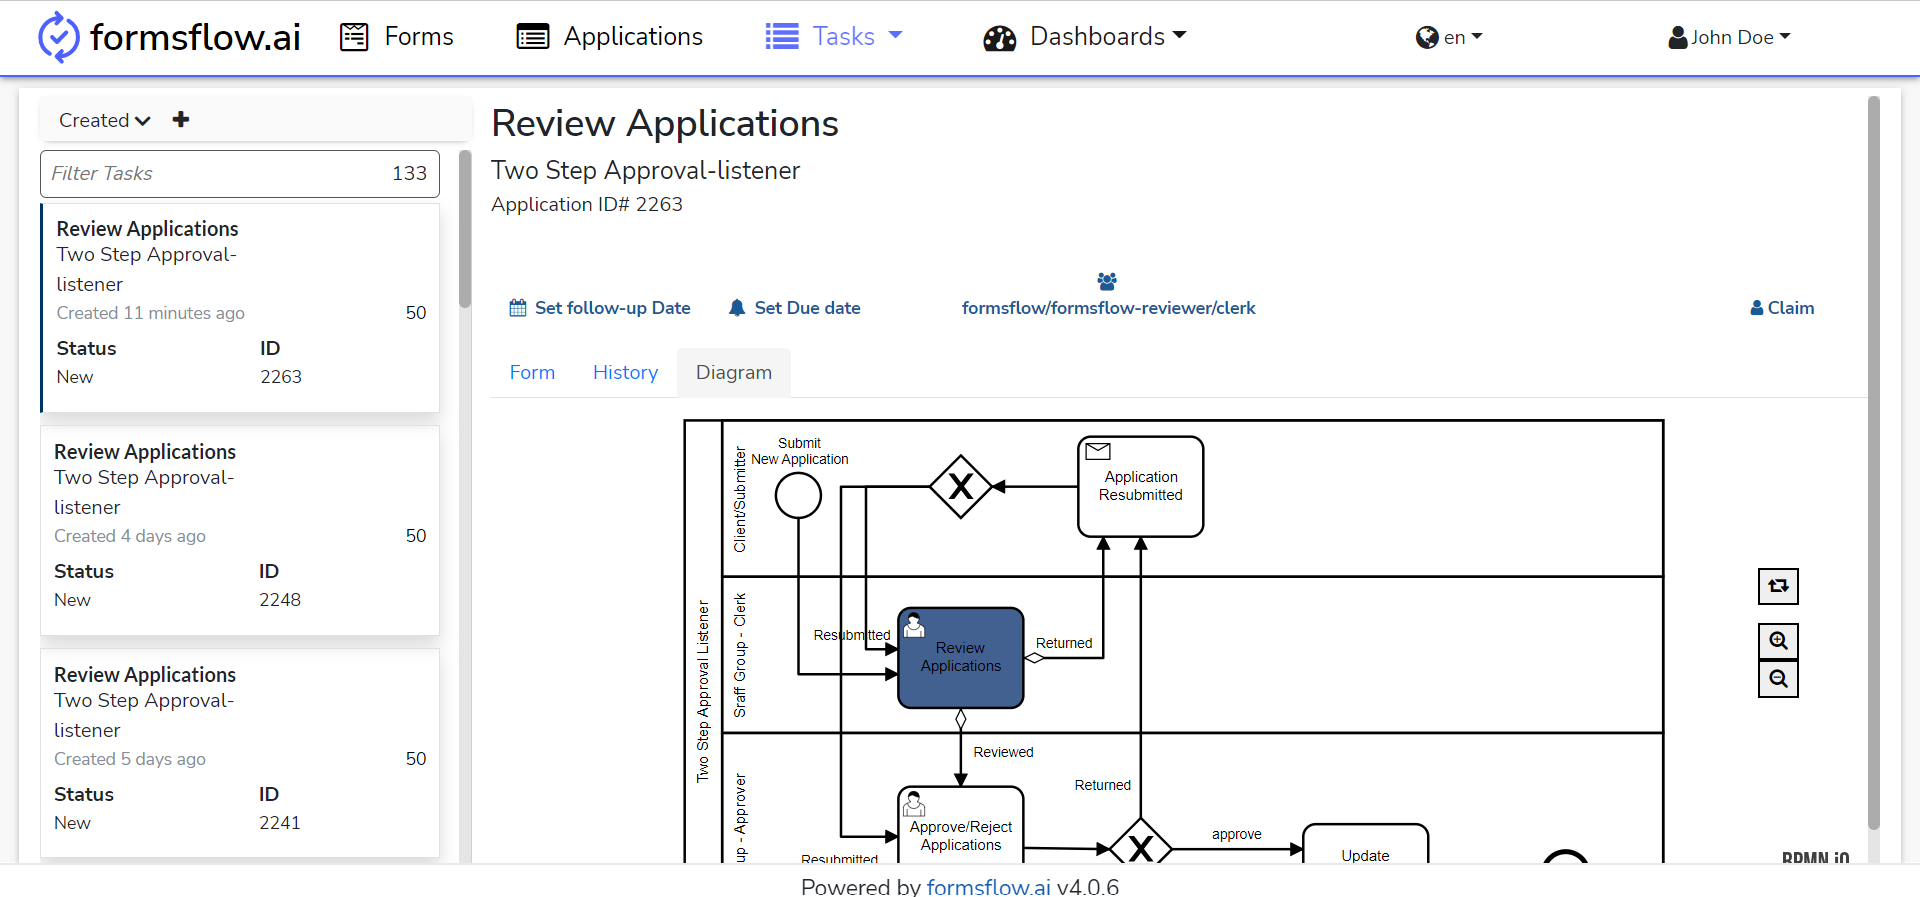Image resolution: width=1920 pixels, height=897 pixels.
Task: Click the Tasks list icon
Action: coord(782,37)
